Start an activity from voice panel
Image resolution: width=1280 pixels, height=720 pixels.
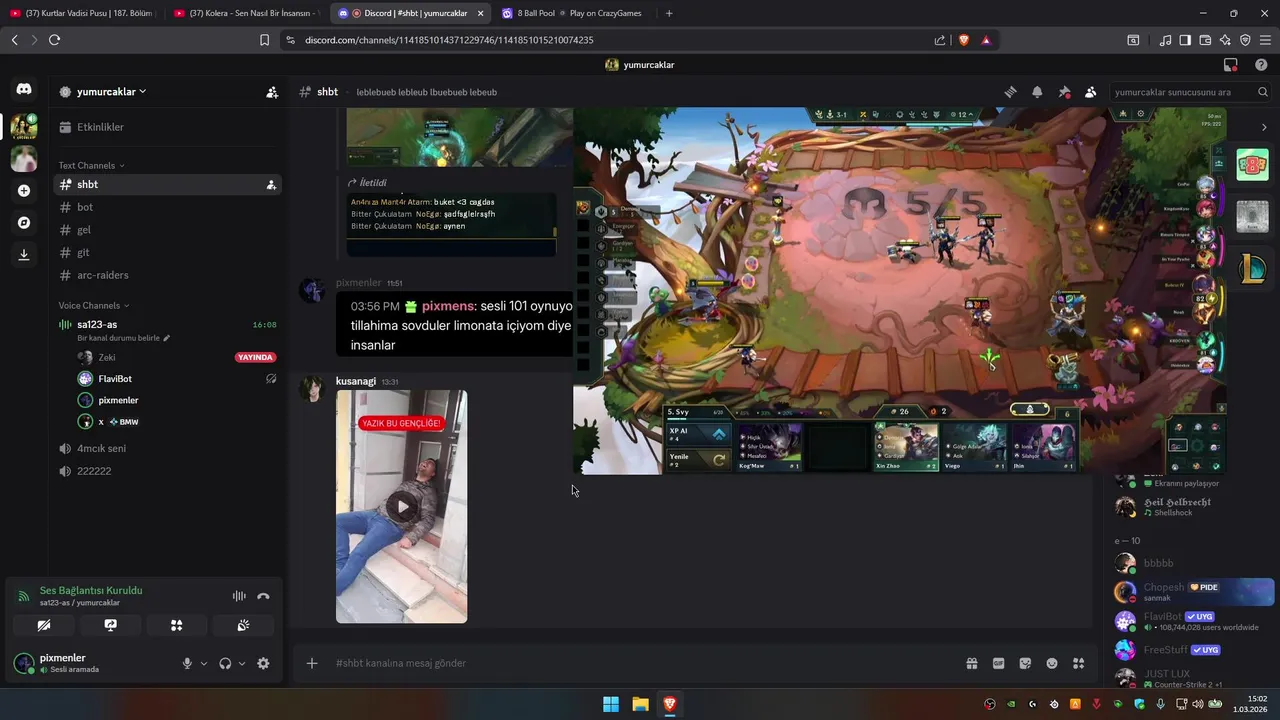pos(176,625)
